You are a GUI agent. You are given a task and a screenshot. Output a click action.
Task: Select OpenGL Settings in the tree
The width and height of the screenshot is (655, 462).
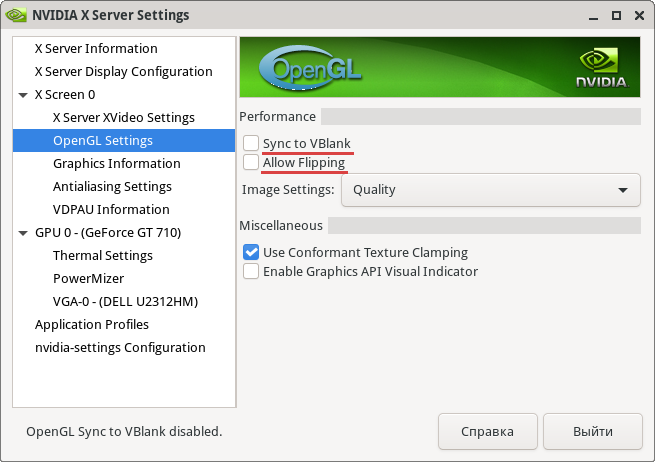[124, 140]
